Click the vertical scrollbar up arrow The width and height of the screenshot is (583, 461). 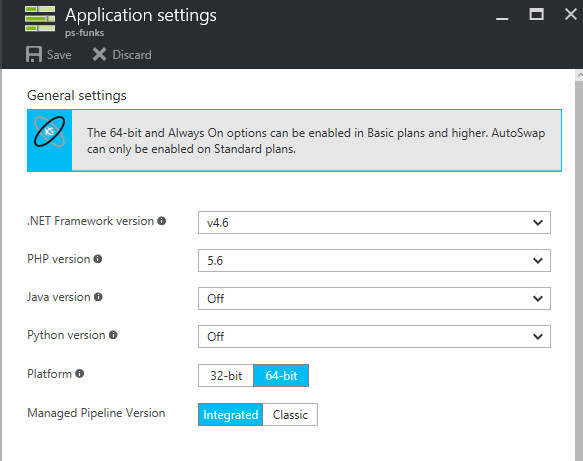pos(579,75)
